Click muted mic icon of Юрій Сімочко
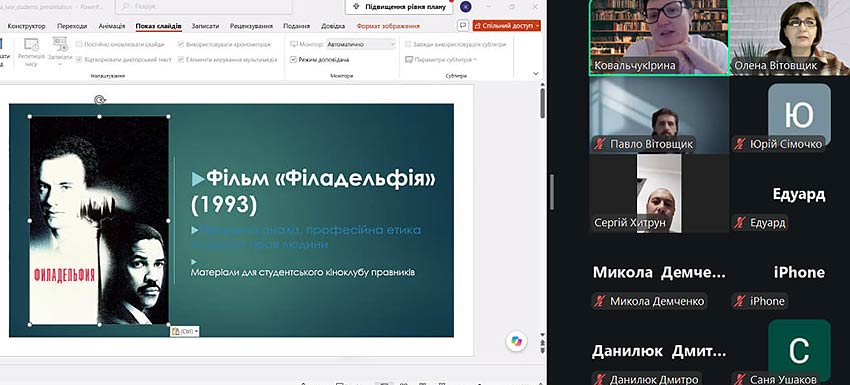 point(739,144)
